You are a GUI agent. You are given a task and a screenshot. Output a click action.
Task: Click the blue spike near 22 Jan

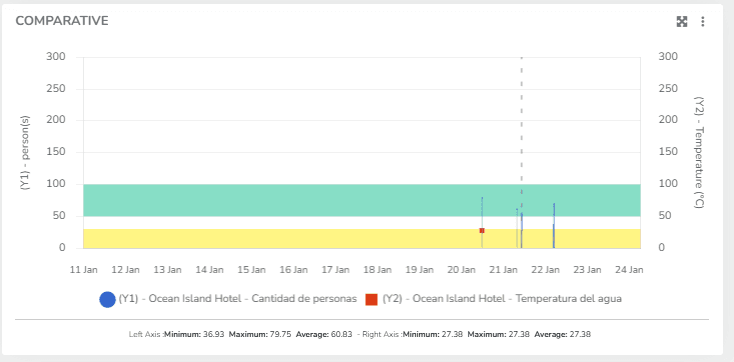[x=554, y=225]
